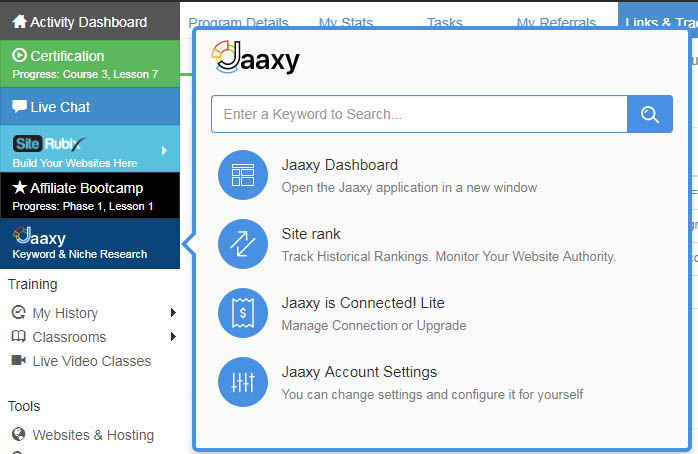Expand the Classrooms submenu arrow
698x454 pixels.
click(173, 337)
